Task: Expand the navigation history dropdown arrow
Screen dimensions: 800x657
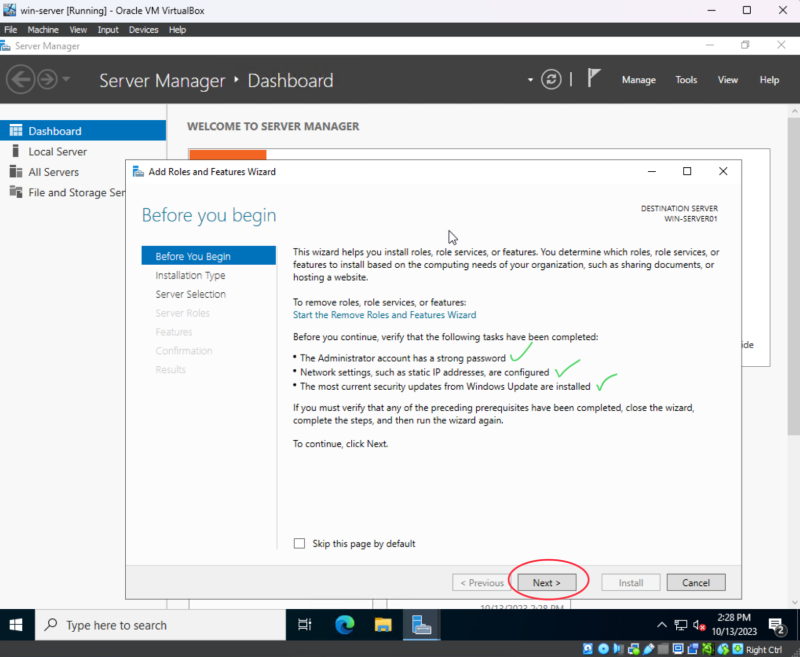Action: coord(66,80)
